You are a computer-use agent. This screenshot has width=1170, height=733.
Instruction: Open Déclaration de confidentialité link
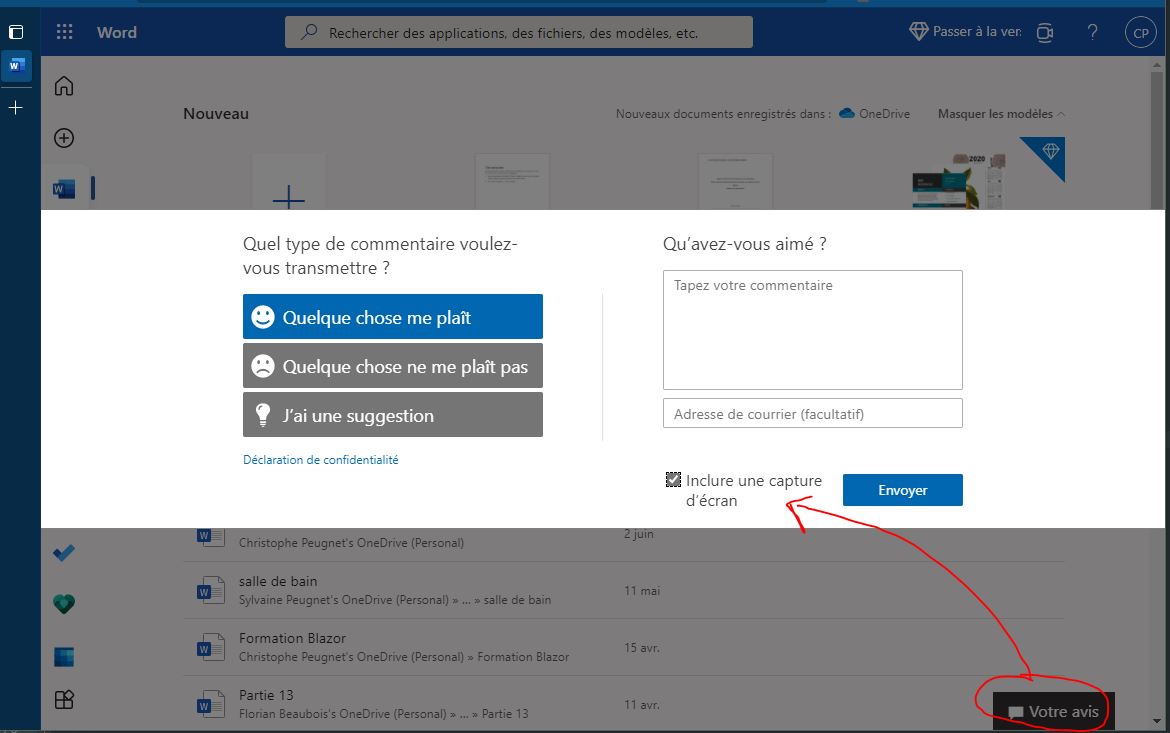[x=321, y=460]
